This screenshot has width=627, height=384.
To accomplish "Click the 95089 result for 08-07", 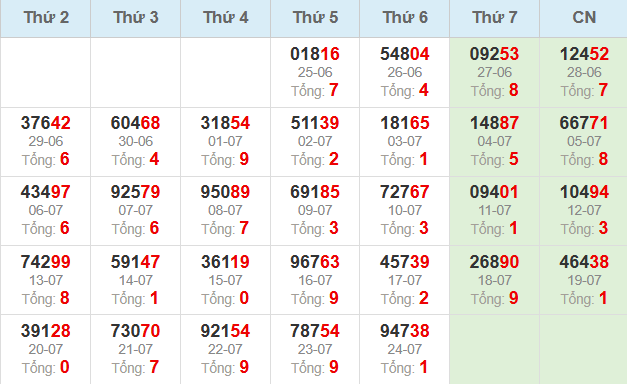I will [225, 192].
